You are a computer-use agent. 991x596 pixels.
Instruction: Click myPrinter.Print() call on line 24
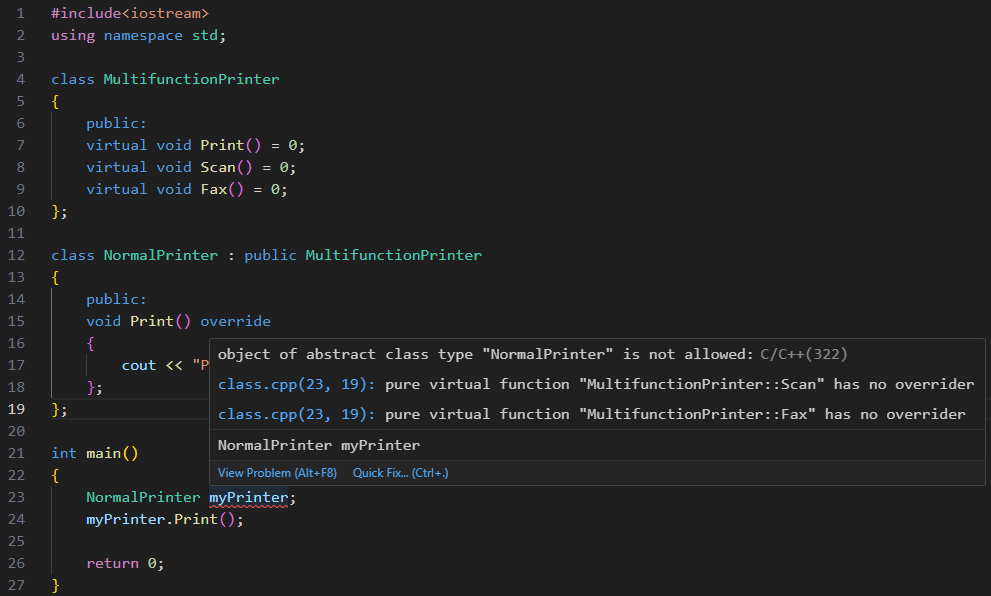[x=164, y=520]
